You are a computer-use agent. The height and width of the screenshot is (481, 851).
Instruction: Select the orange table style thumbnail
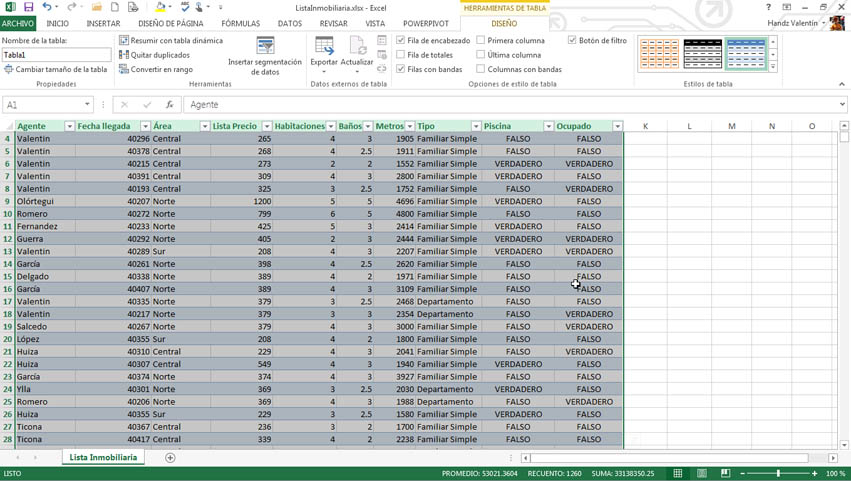659,54
